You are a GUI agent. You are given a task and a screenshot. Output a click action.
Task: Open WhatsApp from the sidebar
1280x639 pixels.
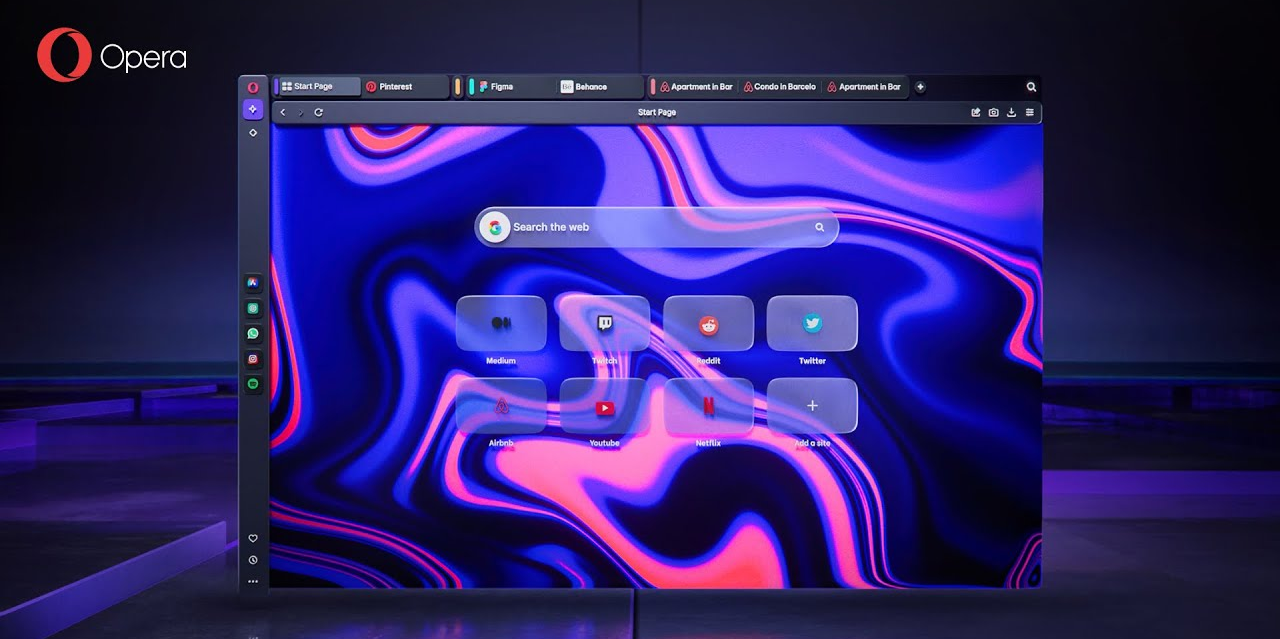(253, 332)
